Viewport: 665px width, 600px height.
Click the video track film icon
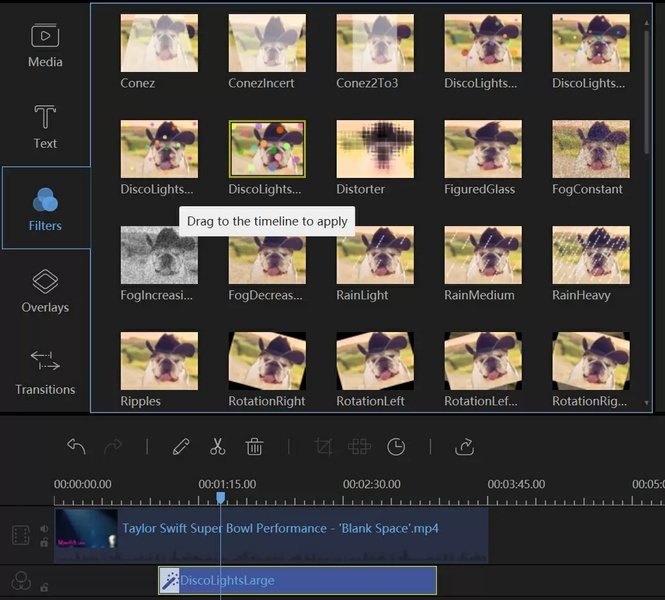coord(21,535)
